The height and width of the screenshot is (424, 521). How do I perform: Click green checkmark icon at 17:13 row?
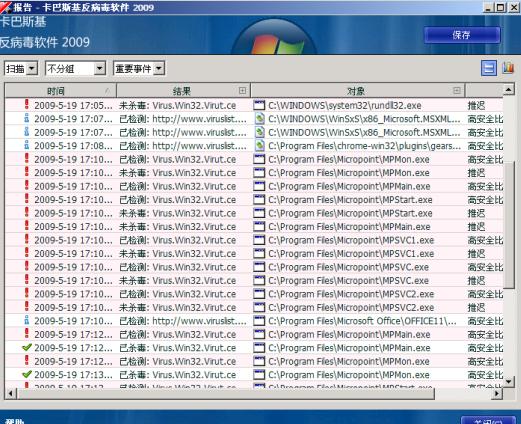(27, 375)
